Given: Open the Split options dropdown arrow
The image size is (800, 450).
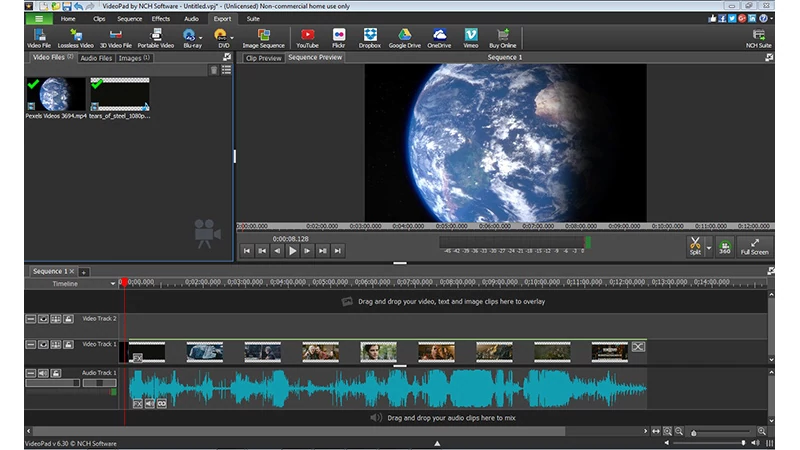Looking at the screenshot, I should [x=709, y=248].
